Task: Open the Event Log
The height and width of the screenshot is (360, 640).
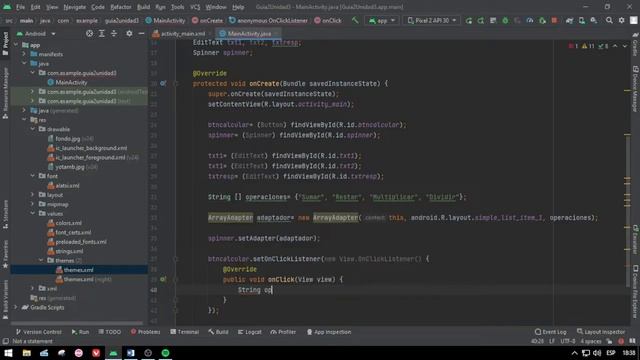Action: pos(550,332)
